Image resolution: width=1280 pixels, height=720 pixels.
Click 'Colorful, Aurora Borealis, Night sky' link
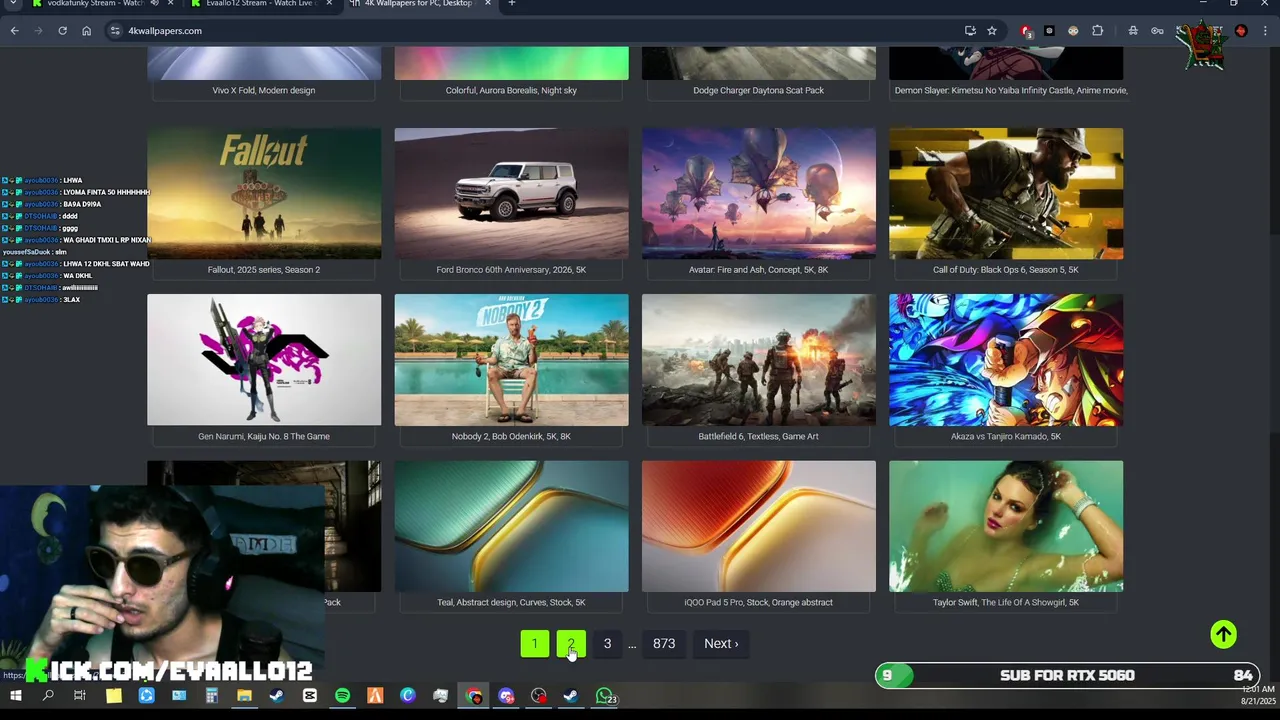click(511, 90)
